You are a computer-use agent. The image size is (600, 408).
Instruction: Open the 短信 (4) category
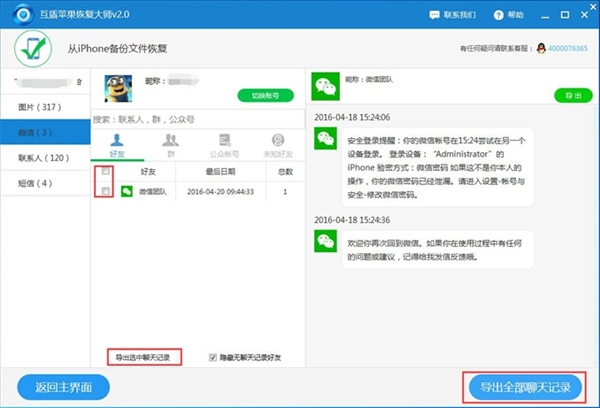[46, 183]
